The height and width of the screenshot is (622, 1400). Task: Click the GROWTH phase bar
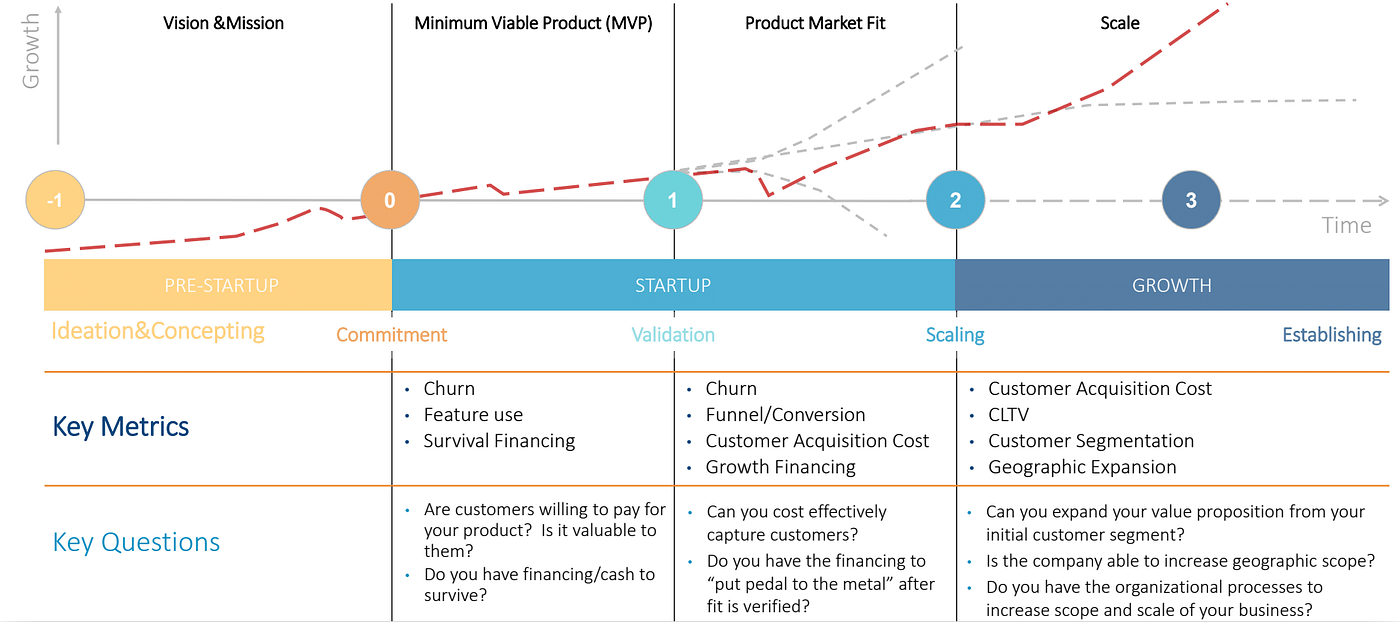coord(1172,285)
